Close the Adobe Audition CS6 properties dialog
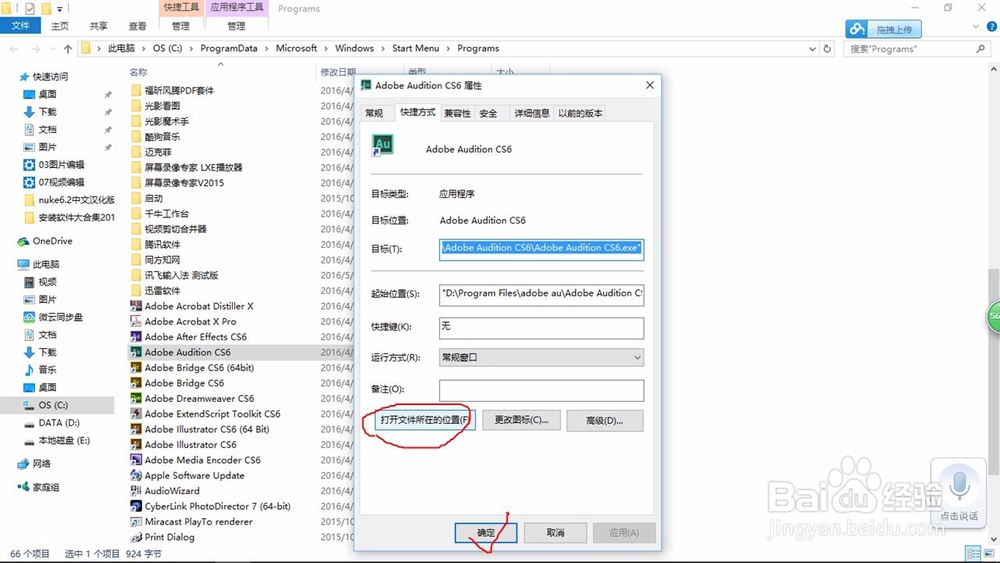1000x563 pixels. 650,85
